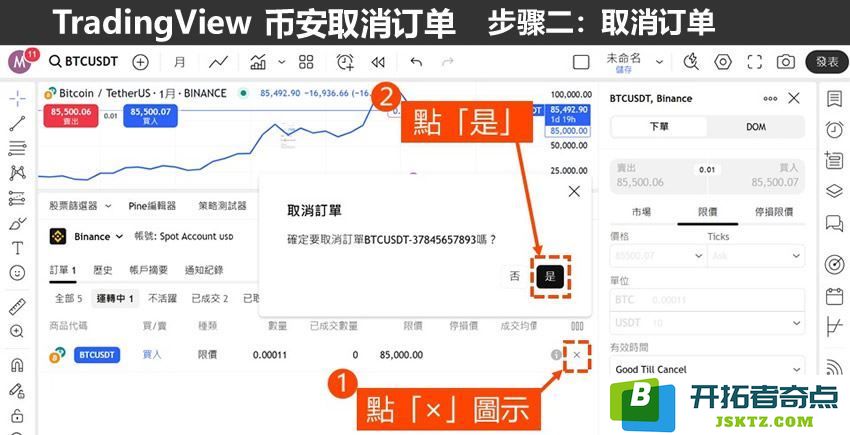The height and width of the screenshot is (435, 850).
Task: Open the quick search lightning icon
Action: click(691, 62)
